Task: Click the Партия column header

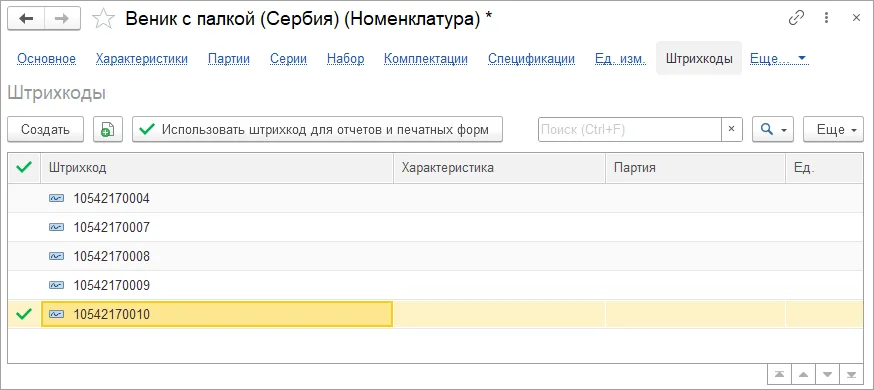Action: point(696,167)
